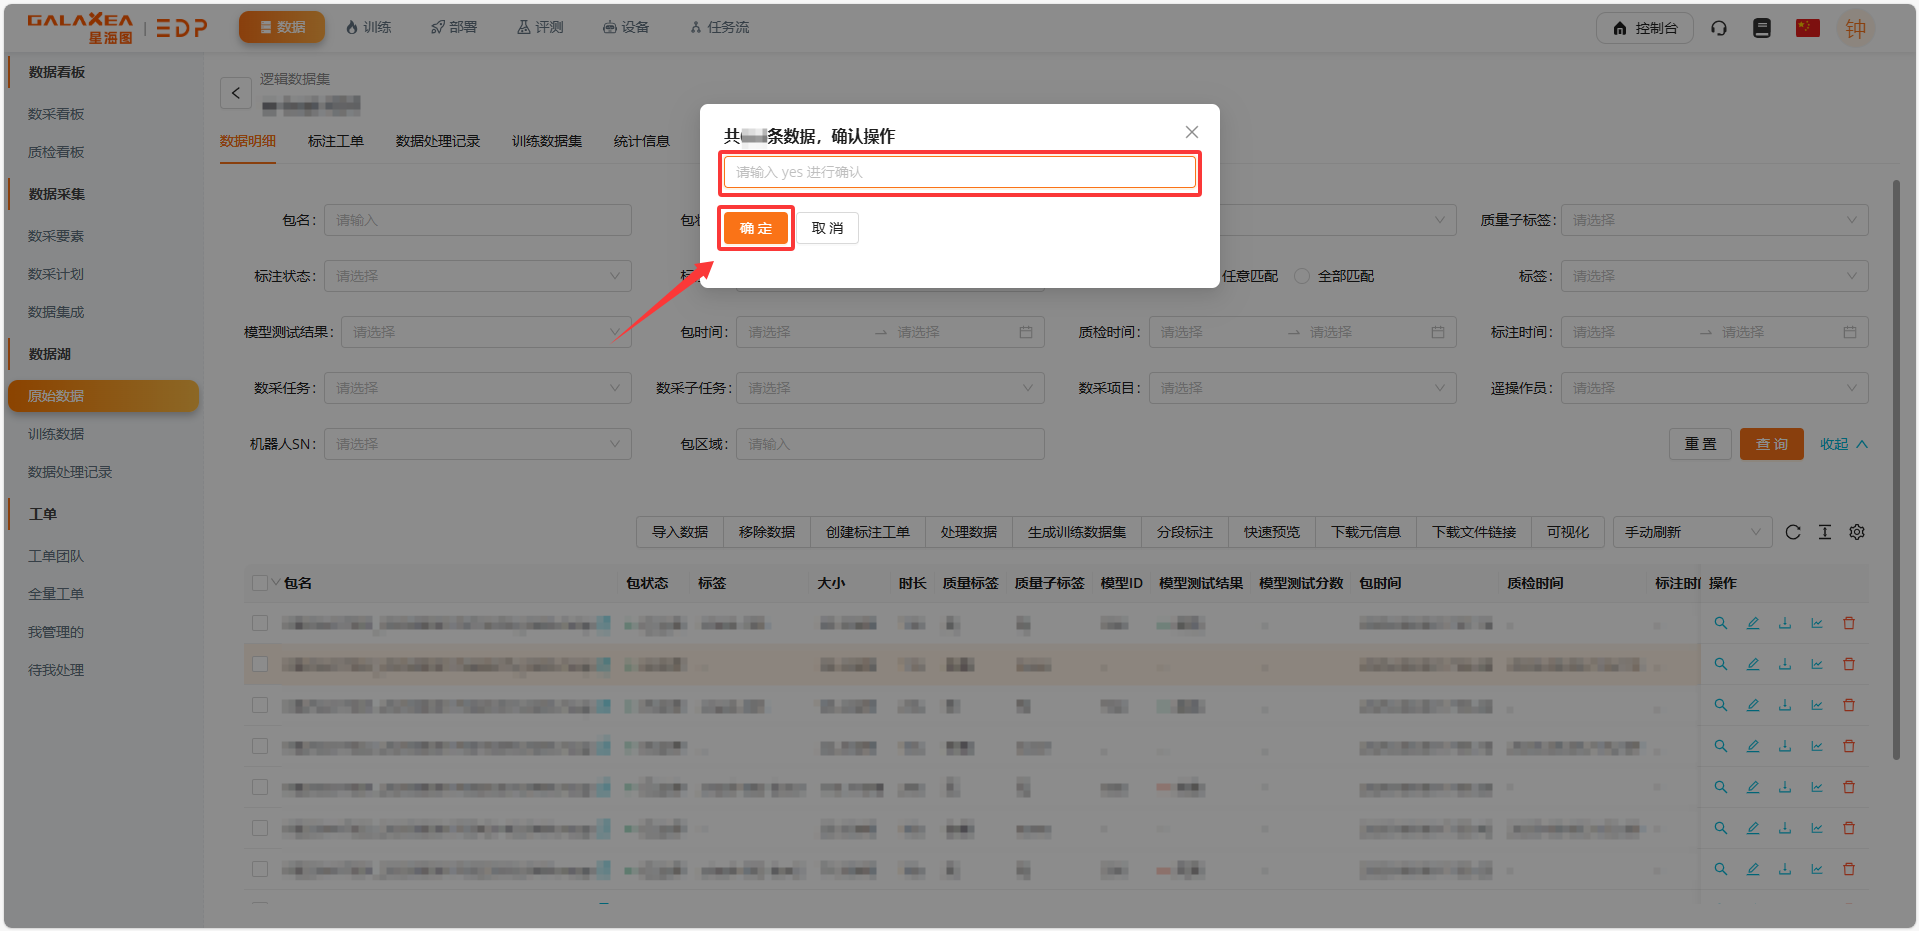Open the 训练 top menu
The height and width of the screenshot is (931, 1919).
[x=368, y=27]
